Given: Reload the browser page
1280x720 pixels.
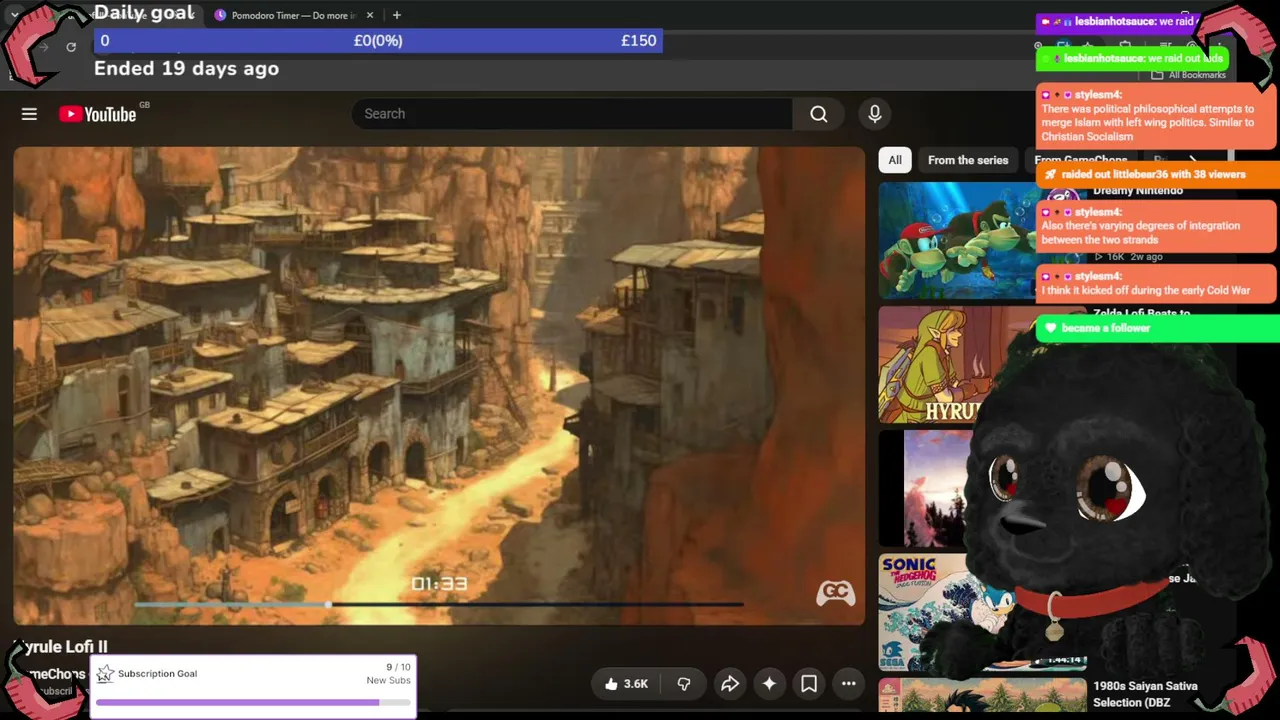Looking at the screenshot, I should coord(71,47).
